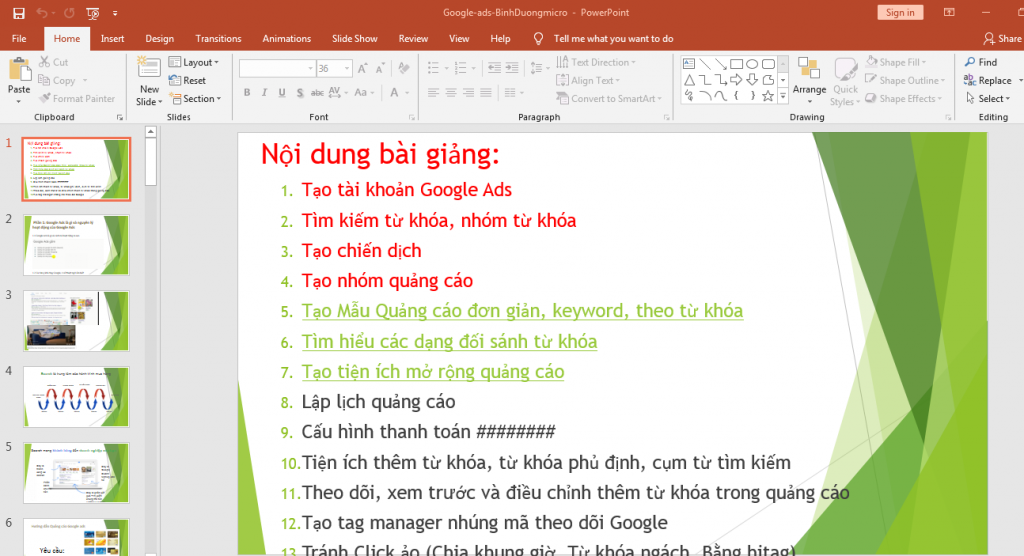
Task: Convert to SmartArt graphic
Action: pos(609,99)
